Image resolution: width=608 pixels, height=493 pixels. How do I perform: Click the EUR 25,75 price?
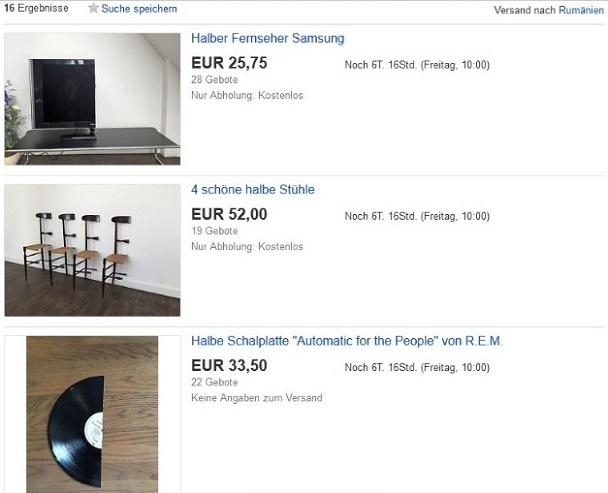point(229,63)
